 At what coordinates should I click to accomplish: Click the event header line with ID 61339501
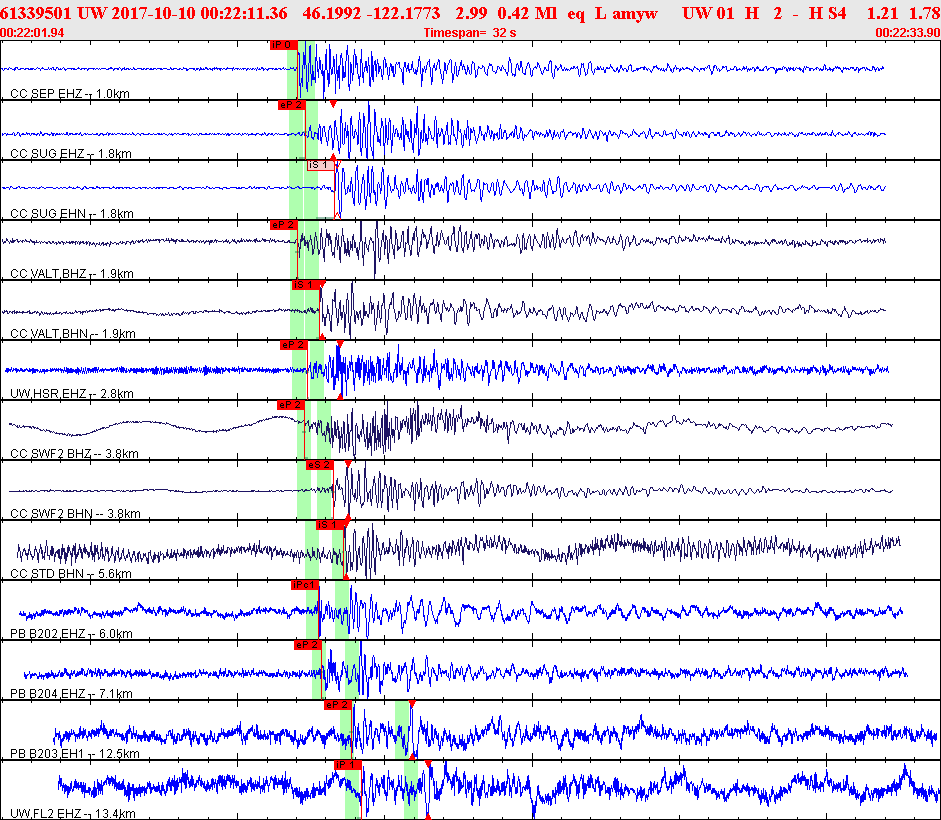pos(470,13)
